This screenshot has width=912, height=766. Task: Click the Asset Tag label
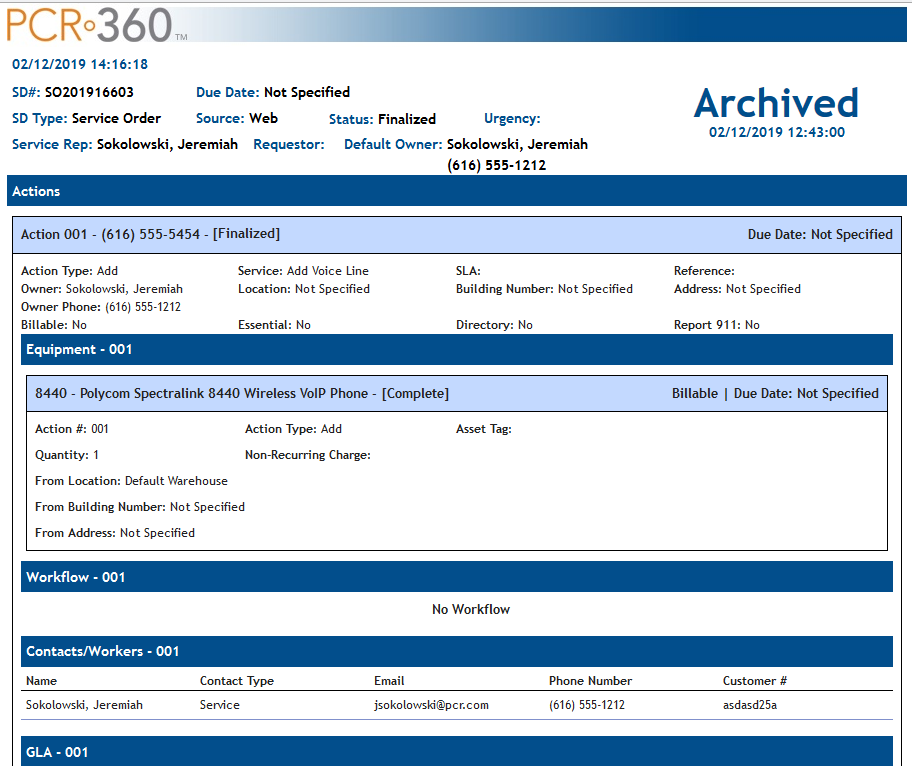pyautogui.click(x=483, y=429)
